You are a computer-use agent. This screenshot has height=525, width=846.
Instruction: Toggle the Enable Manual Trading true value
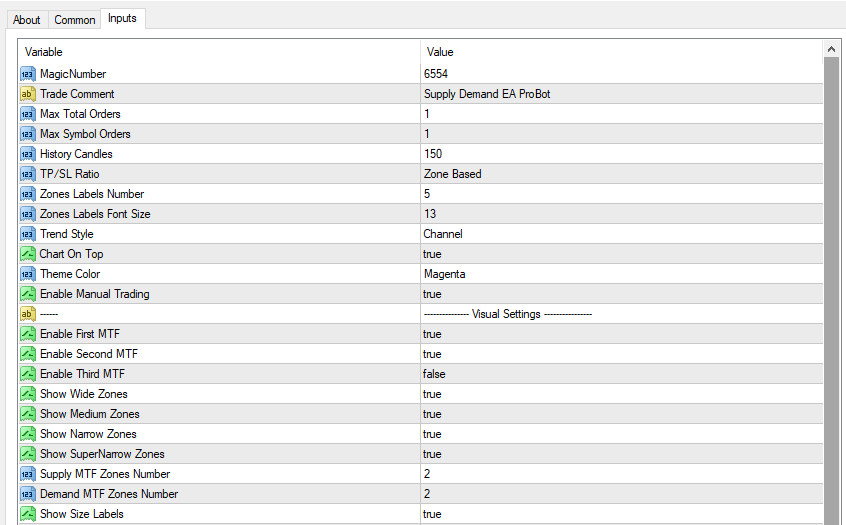pyautogui.click(x=432, y=294)
